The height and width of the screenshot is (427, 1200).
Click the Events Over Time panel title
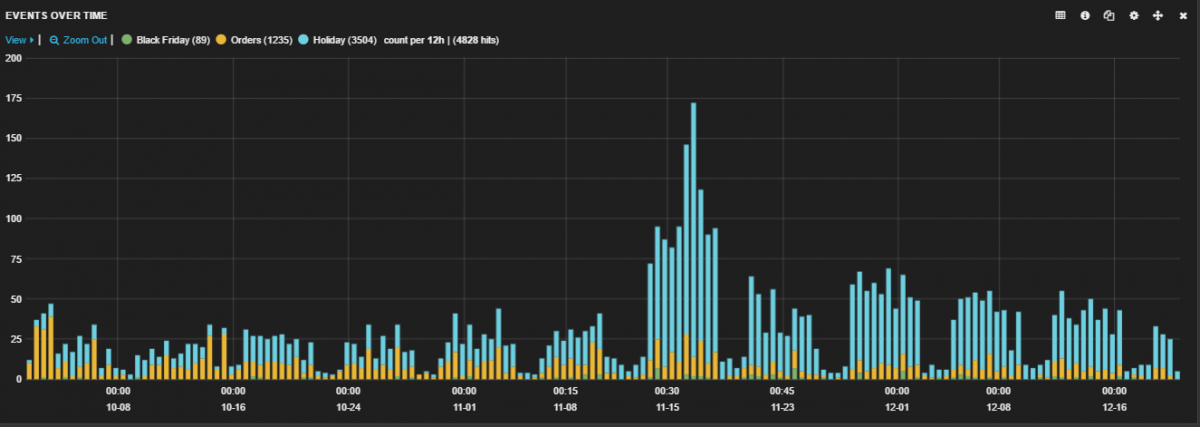(x=57, y=16)
